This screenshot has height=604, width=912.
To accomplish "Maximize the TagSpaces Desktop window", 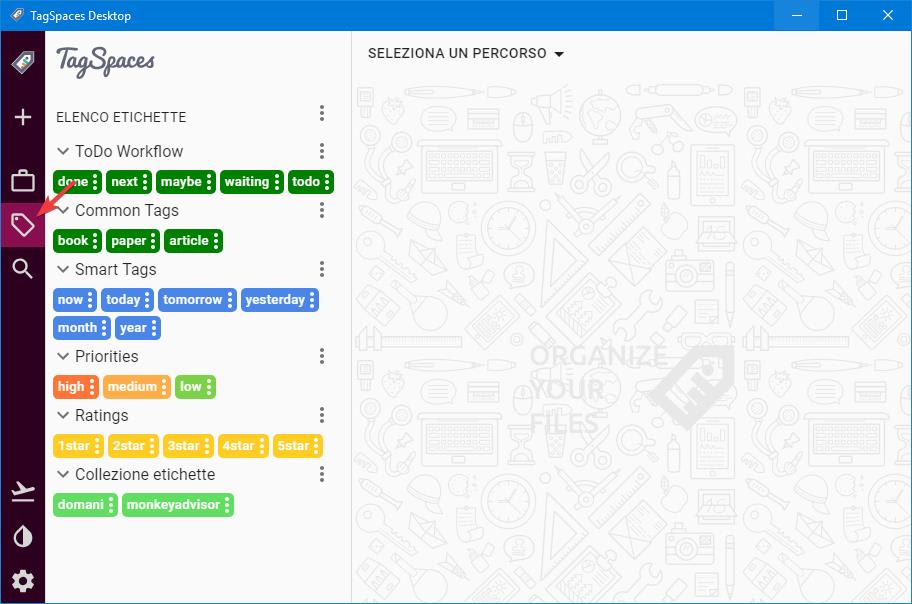I will click(842, 15).
